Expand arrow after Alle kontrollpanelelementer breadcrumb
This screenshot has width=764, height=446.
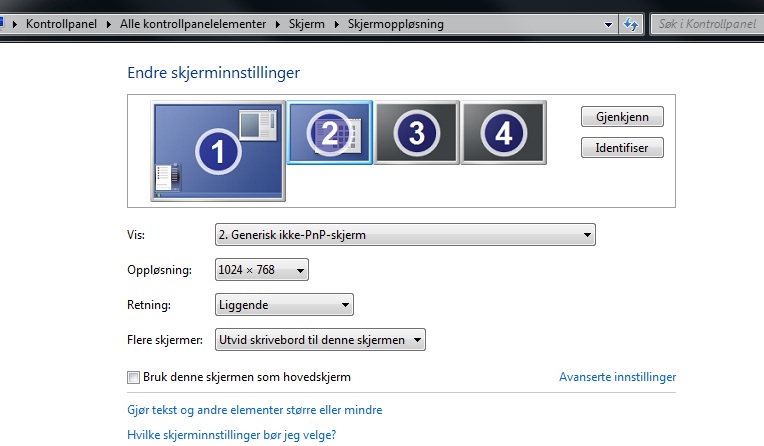[277, 24]
